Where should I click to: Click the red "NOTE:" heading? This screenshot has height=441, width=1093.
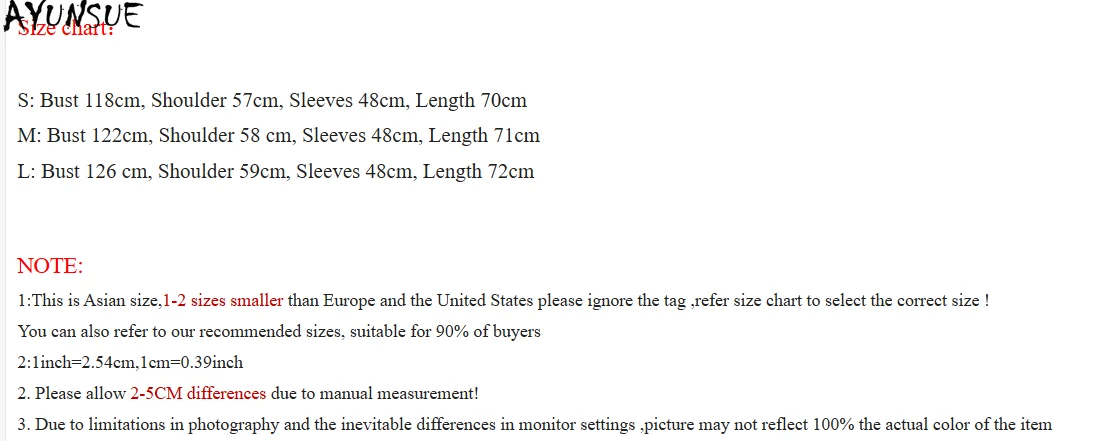pos(50,266)
